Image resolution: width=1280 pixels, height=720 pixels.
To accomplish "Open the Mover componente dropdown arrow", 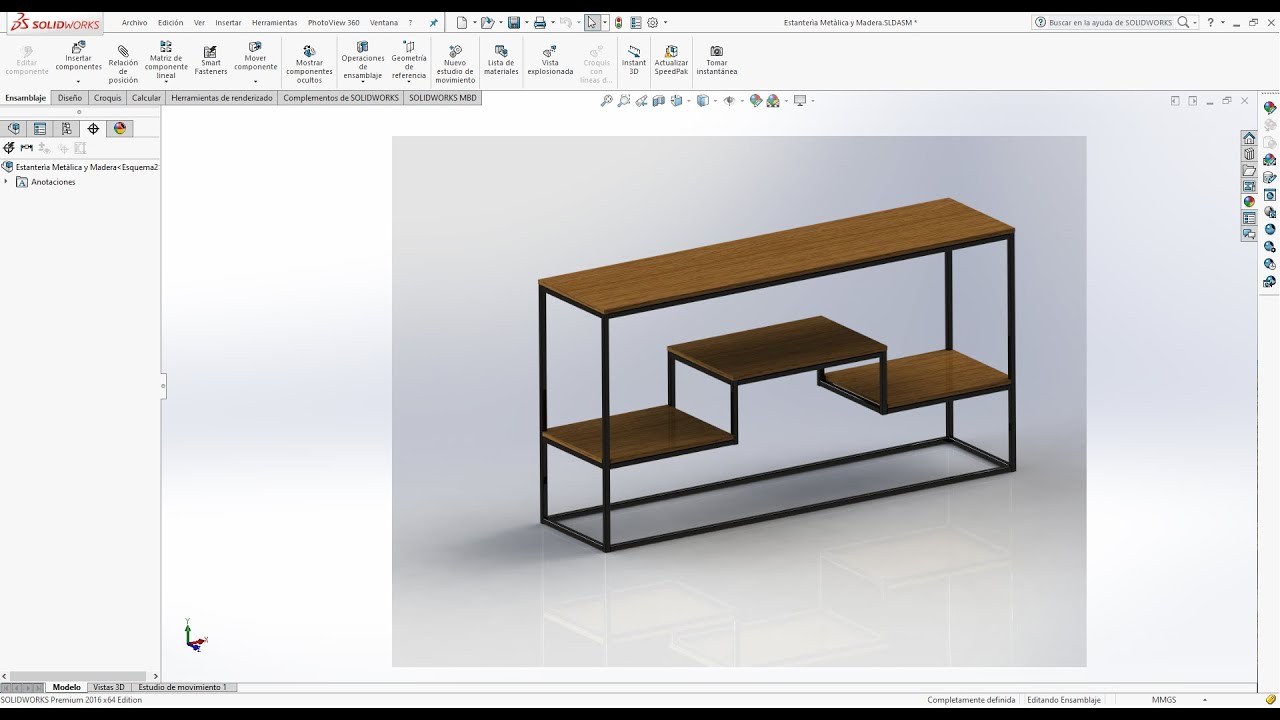I will 255,81.
